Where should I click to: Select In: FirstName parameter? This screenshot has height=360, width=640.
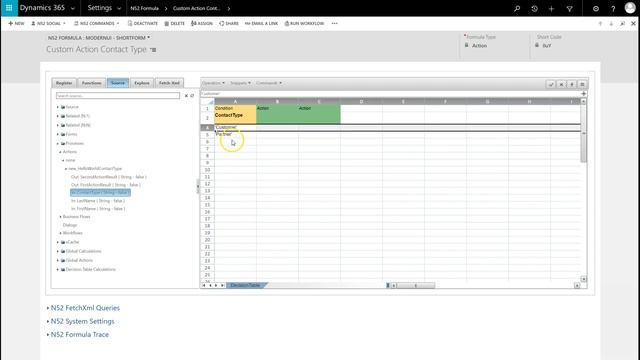coord(98,209)
